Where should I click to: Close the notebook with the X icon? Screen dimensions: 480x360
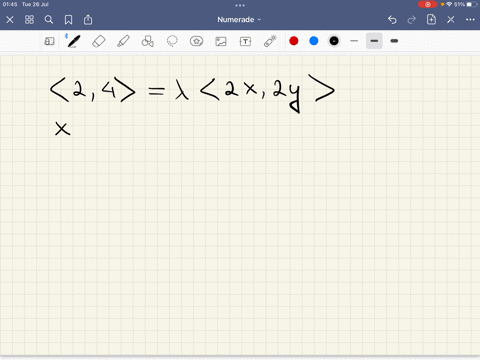(x=10, y=20)
